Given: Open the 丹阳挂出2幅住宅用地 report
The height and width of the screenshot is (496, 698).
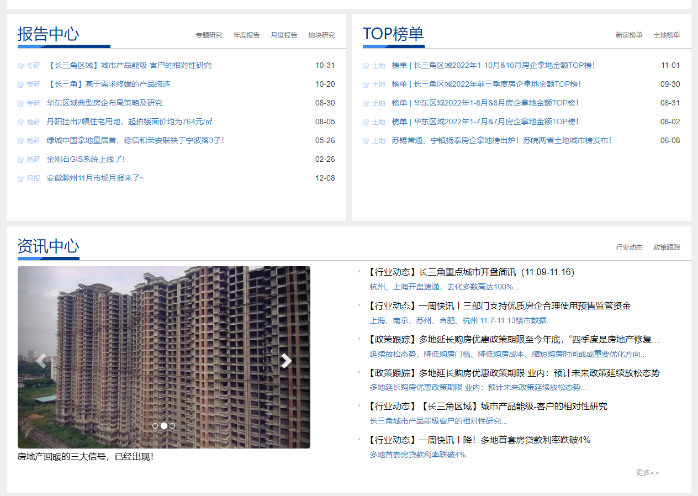Looking at the screenshot, I should click(x=130, y=122).
